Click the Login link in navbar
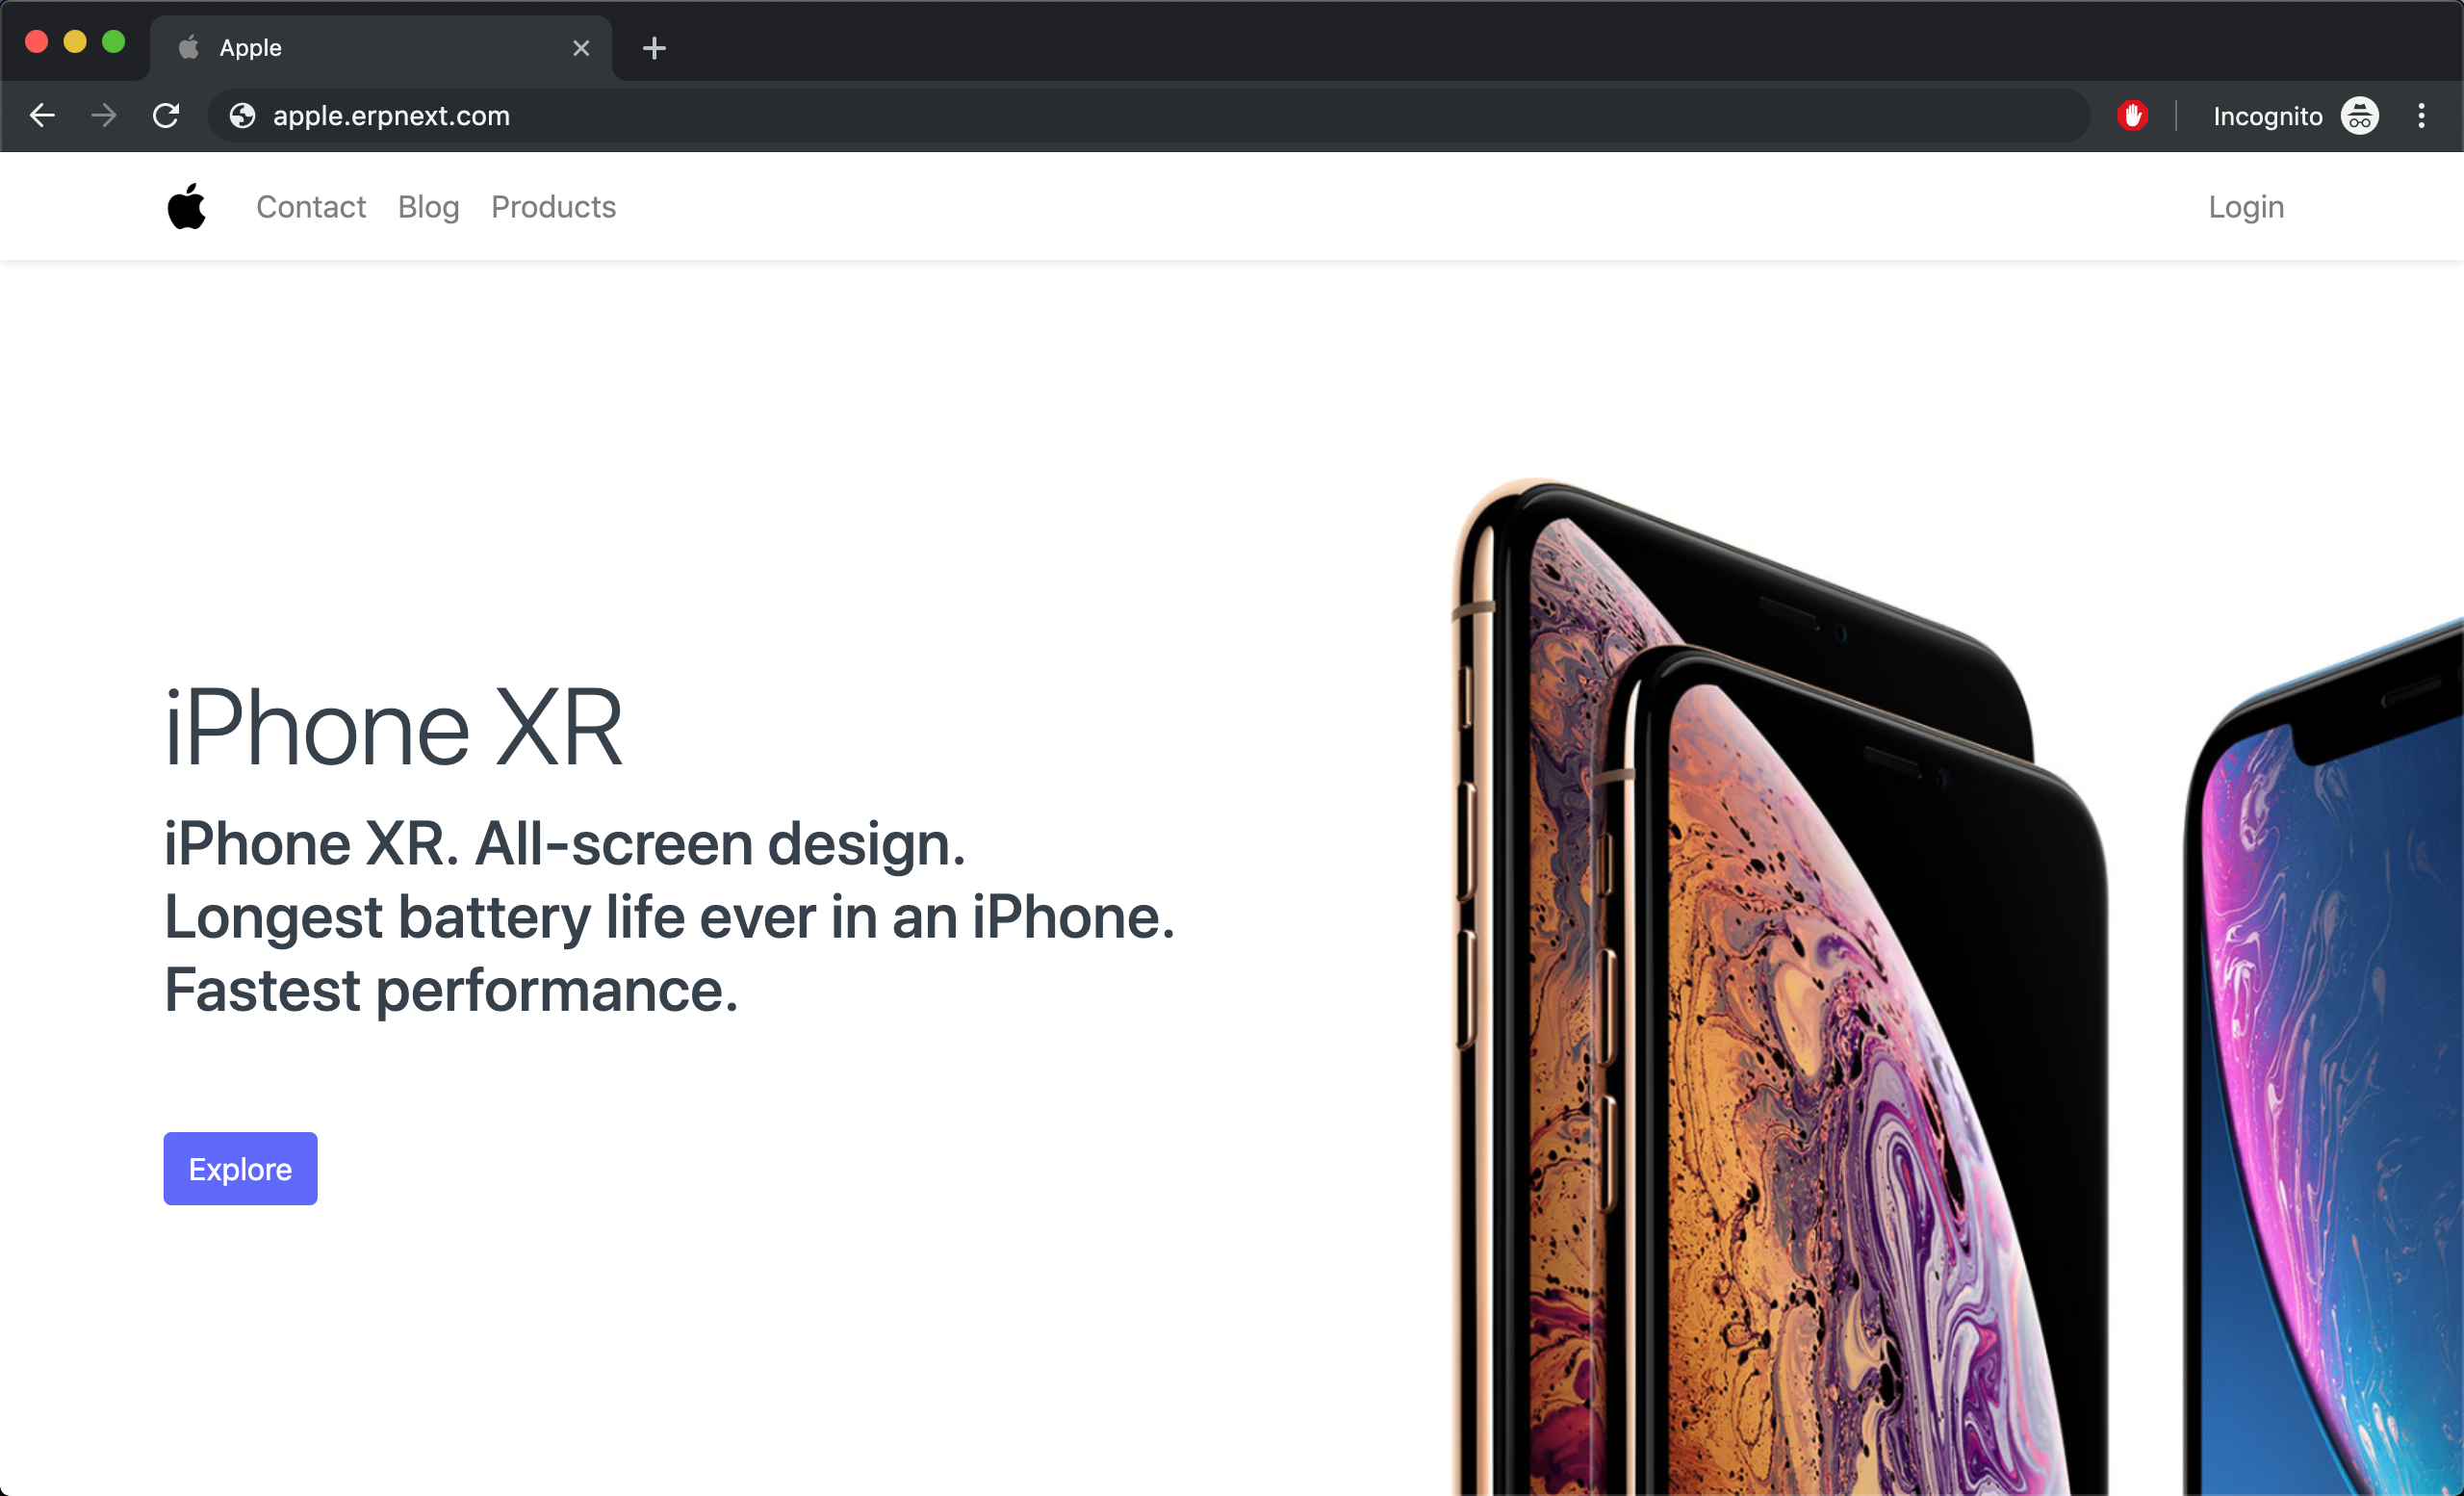 point(2246,208)
